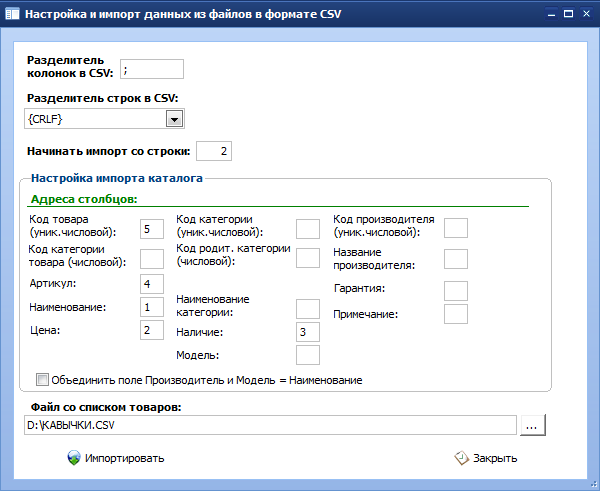The image size is (600, 491).
Task: Click the Код товара column field
Action: (x=152, y=229)
